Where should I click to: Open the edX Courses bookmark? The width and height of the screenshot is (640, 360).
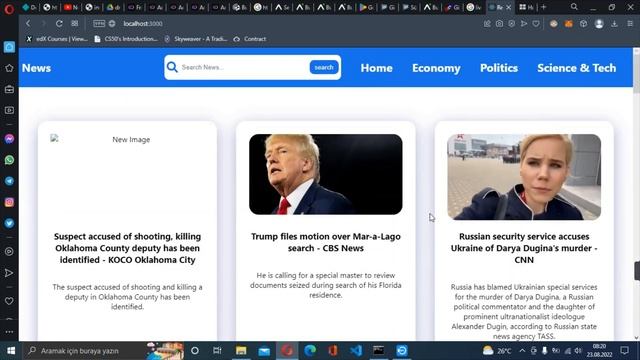pyautogui.click(x=57, y=39)
